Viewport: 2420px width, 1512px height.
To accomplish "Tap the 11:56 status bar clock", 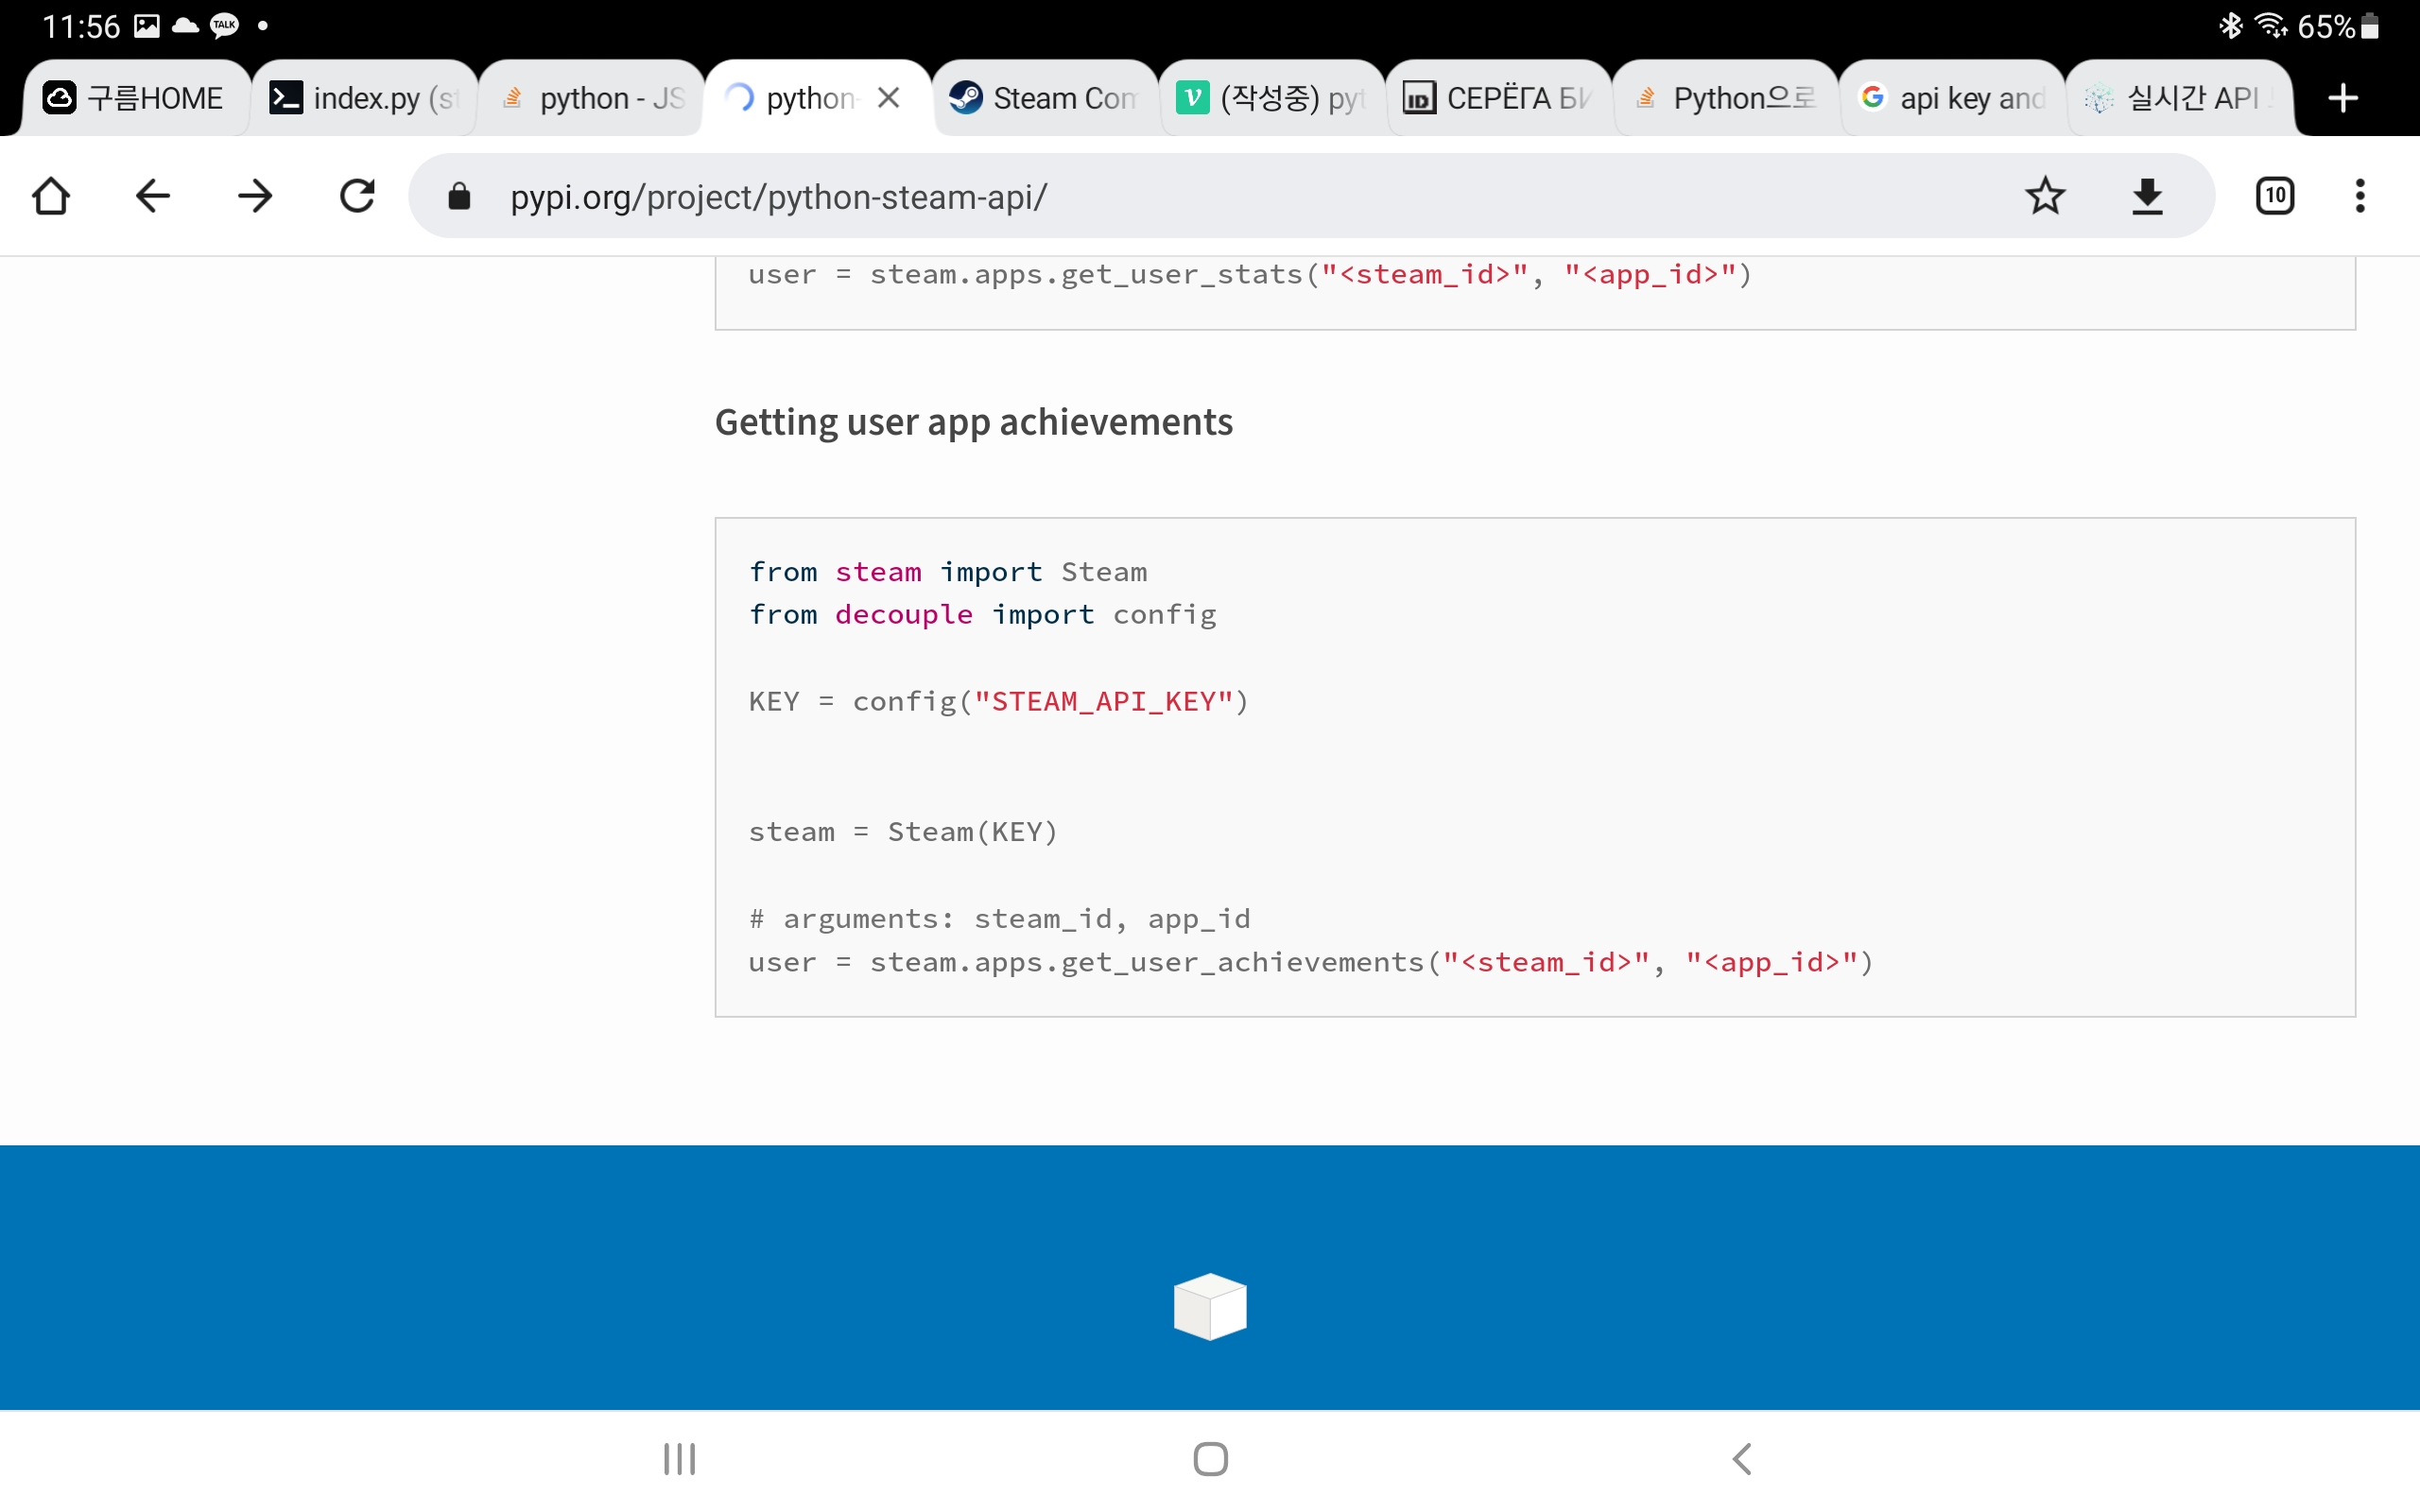I will (x=80, y=26).
